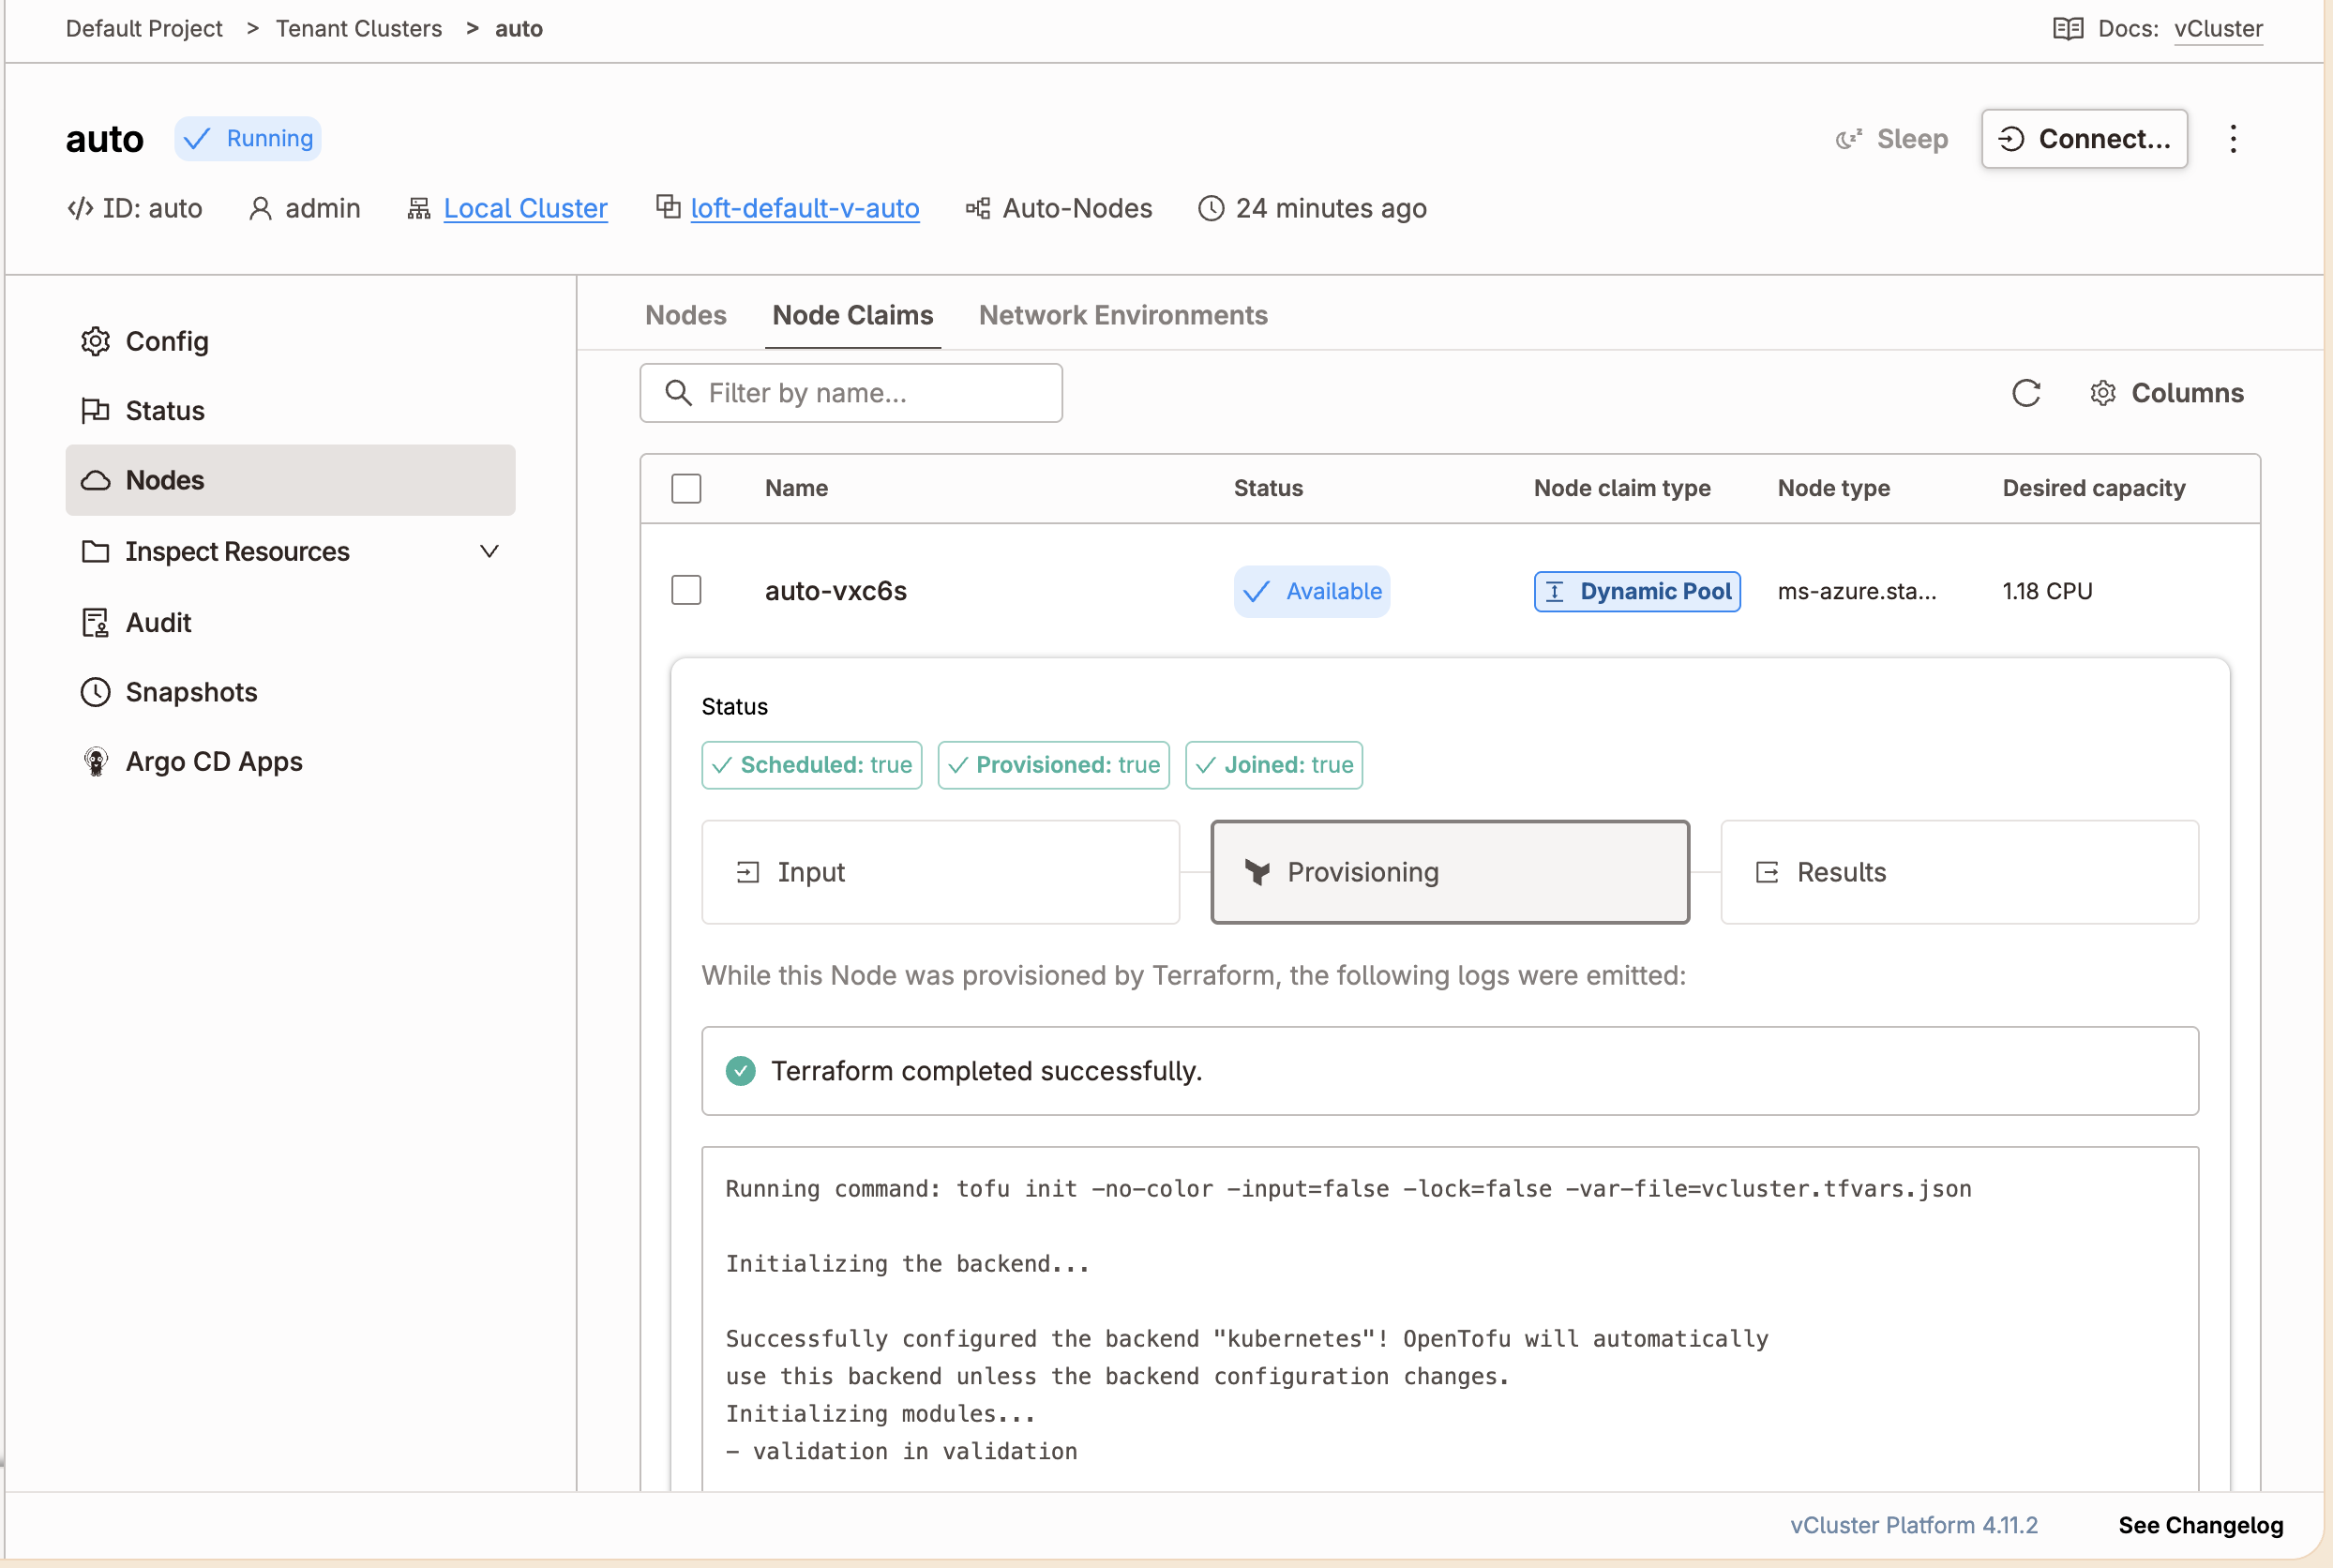The width and height of the screenshot is (2333, 1568).
Task: Click the Provisioned: true condition chip
Action: 1053,765
